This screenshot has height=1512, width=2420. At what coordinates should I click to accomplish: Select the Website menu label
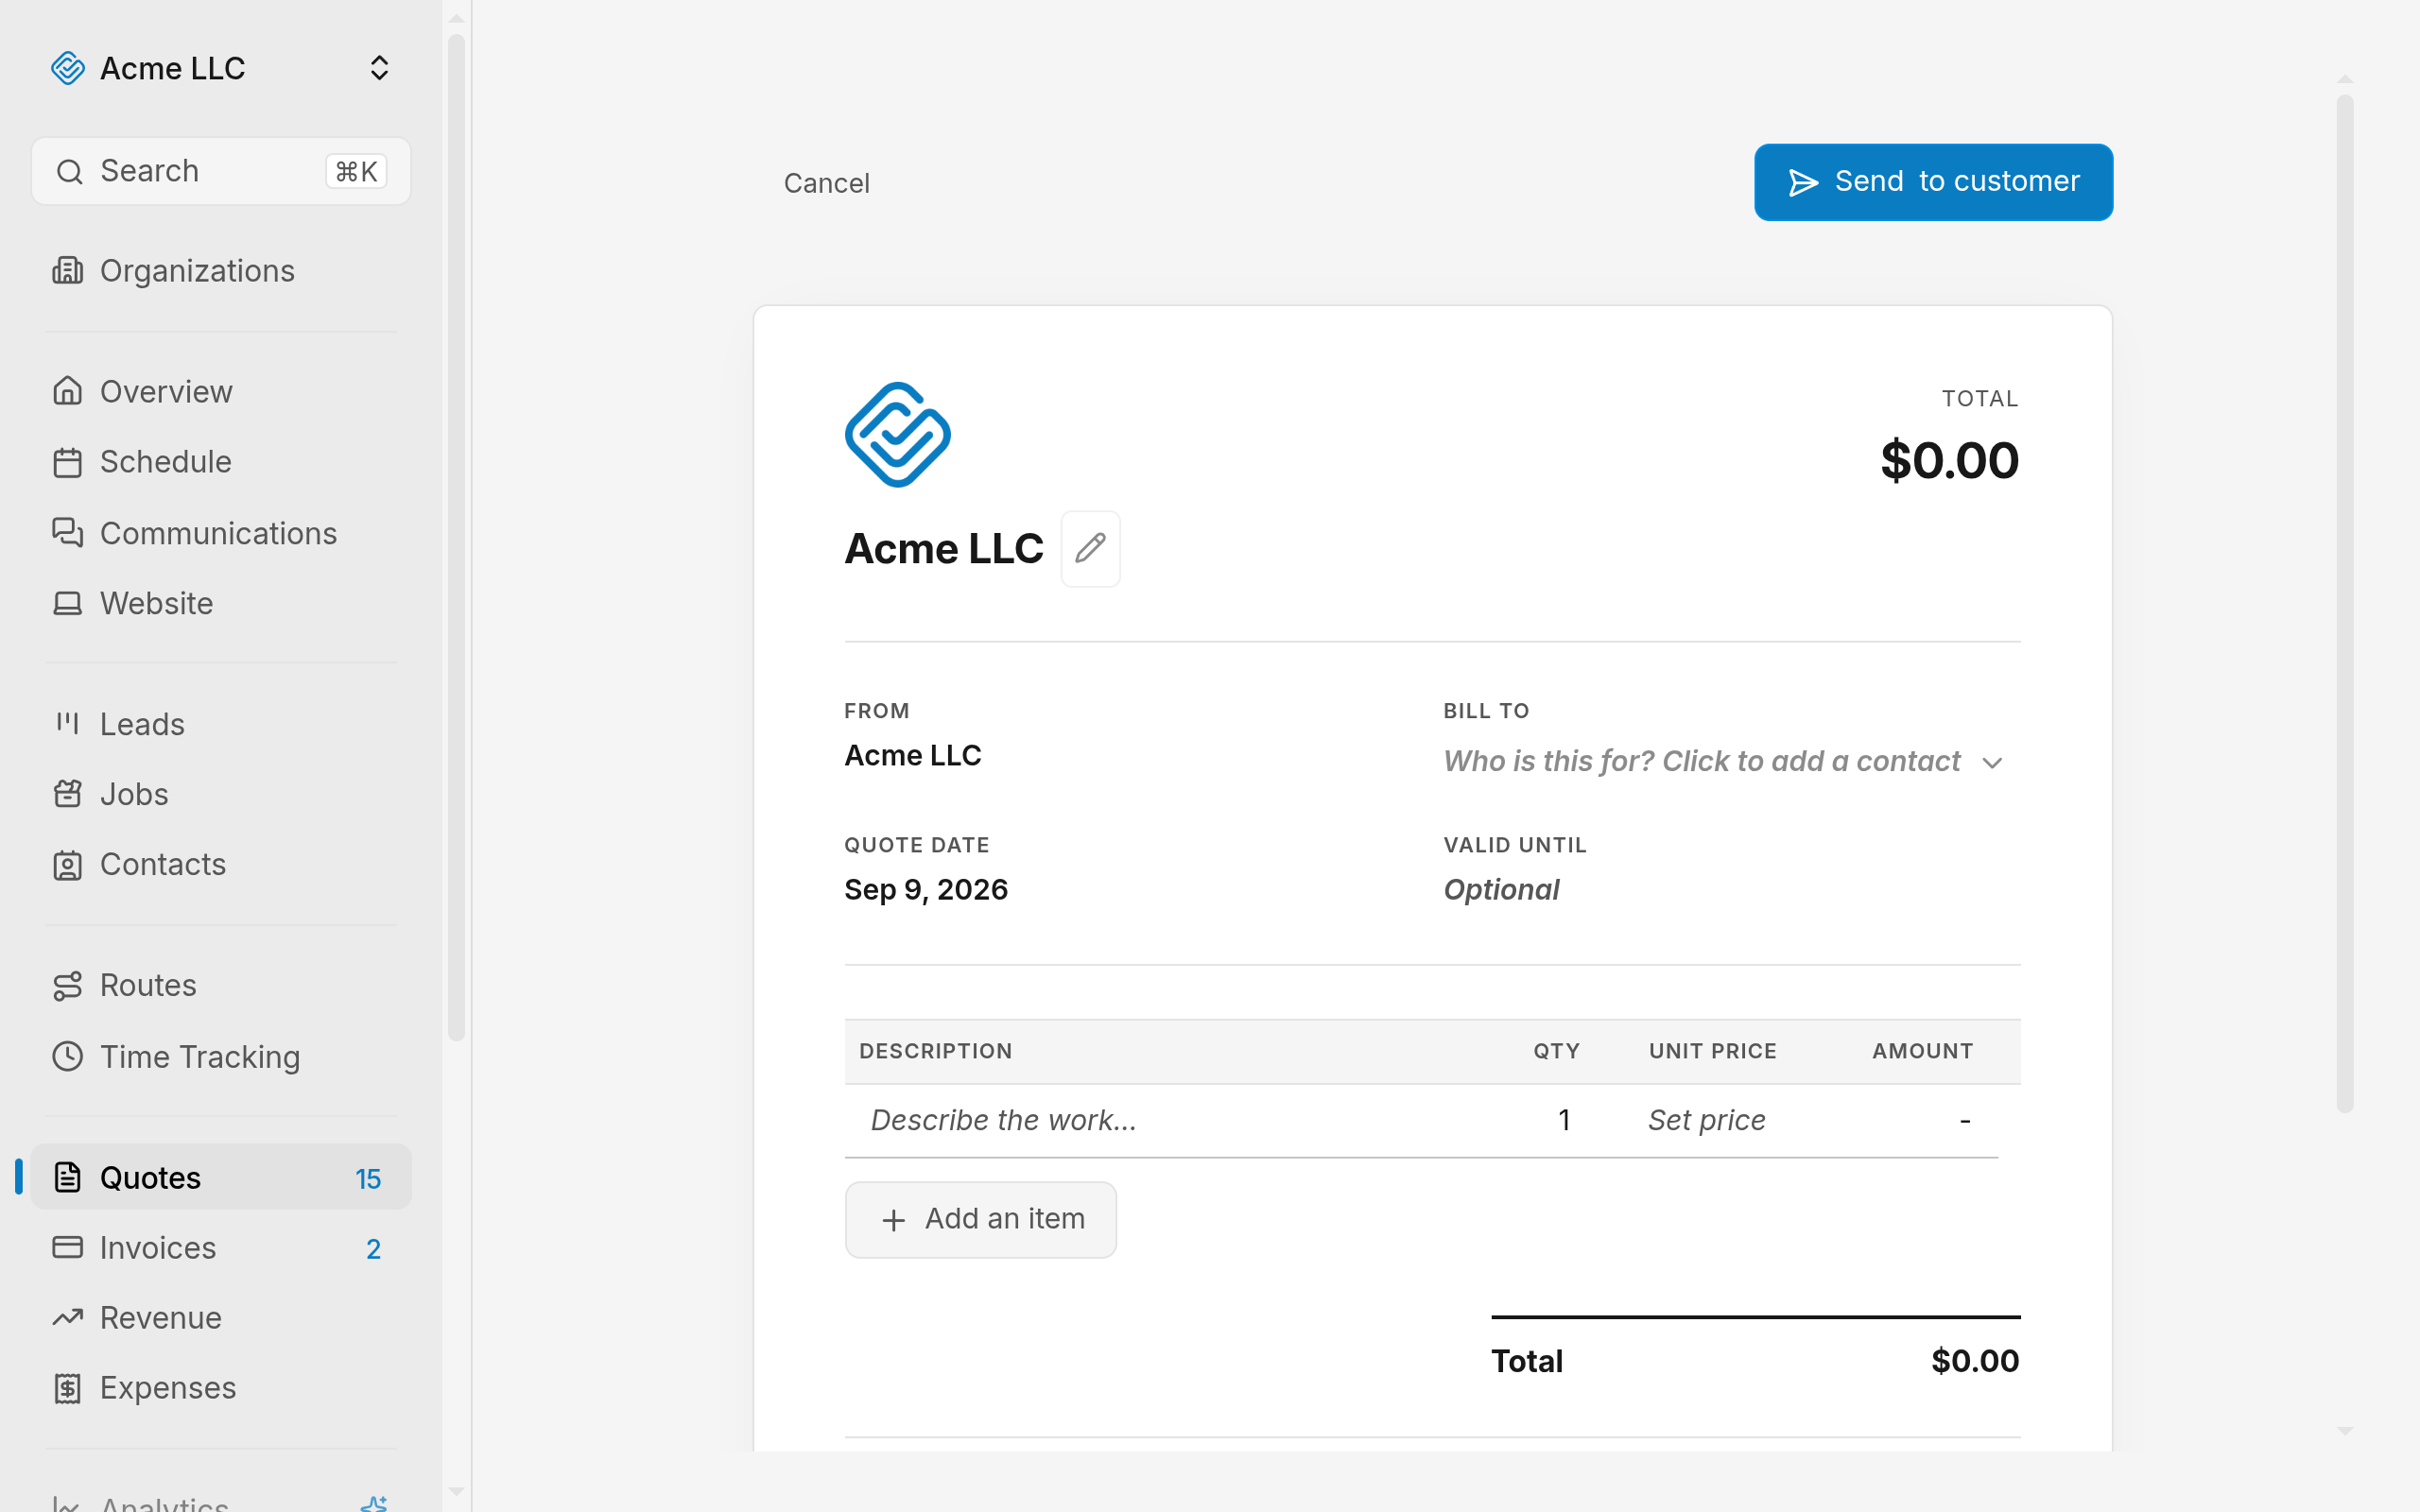coord(156,603)
